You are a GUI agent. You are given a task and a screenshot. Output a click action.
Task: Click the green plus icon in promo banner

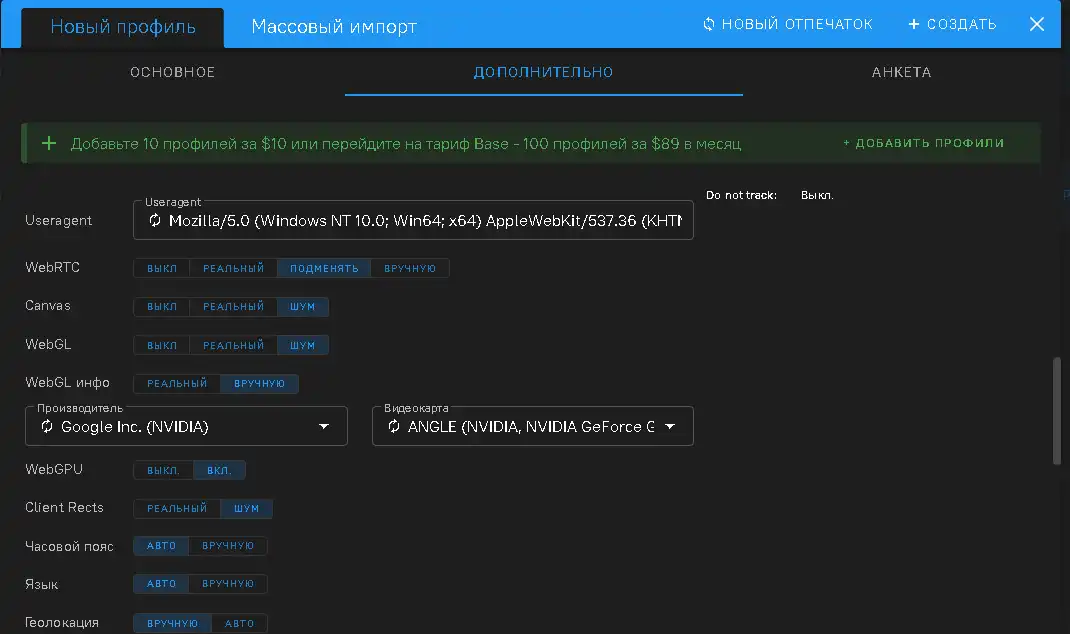pyautogui.click(x=49, y=143)
